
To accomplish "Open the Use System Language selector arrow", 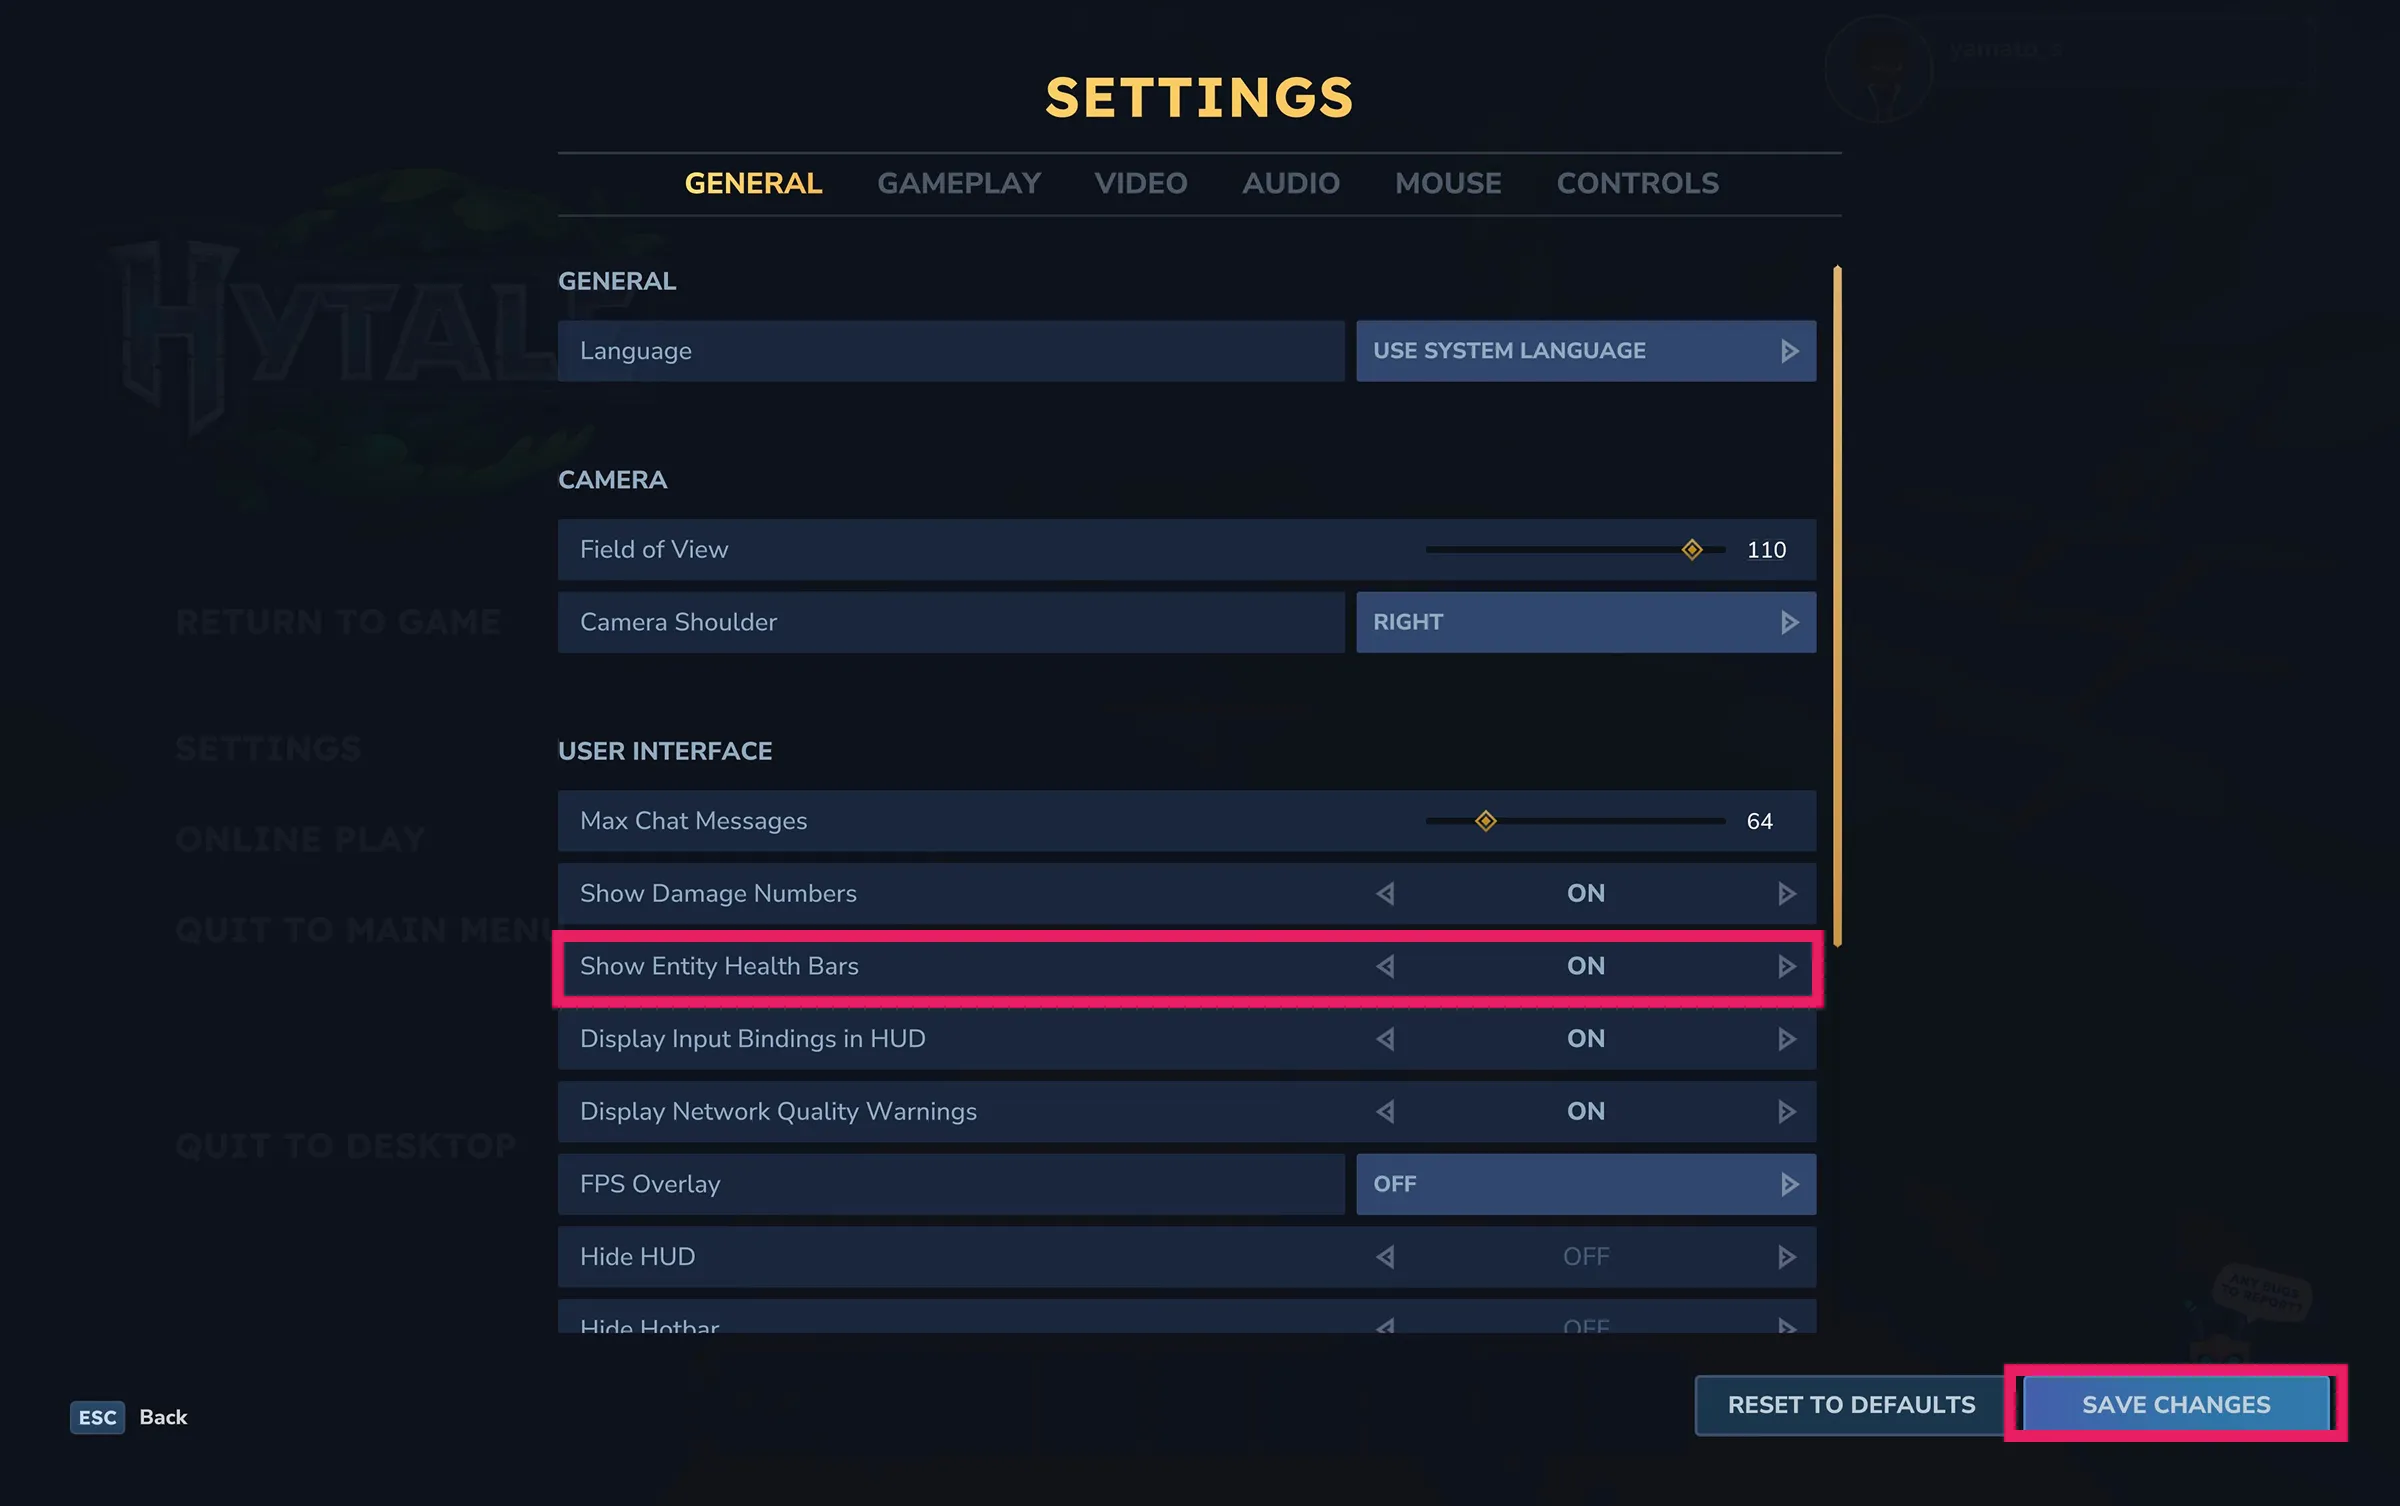I will click(1789, 350).
